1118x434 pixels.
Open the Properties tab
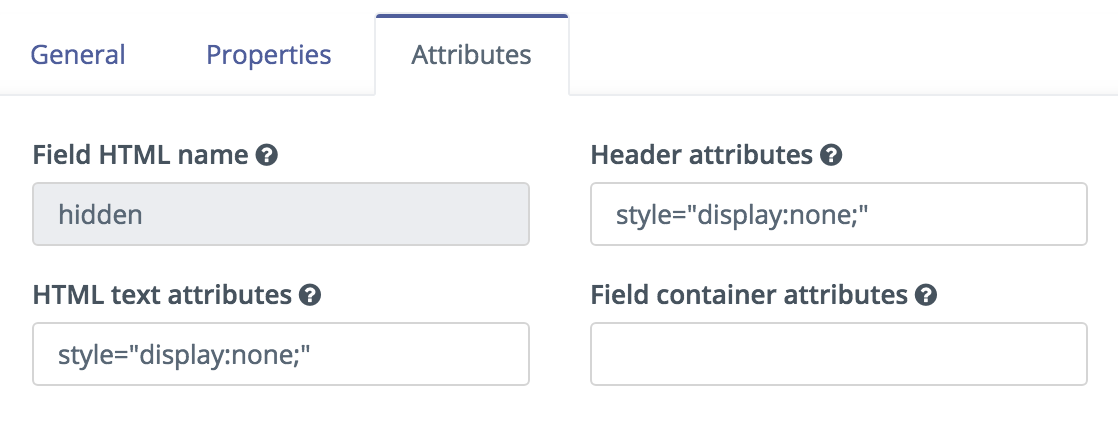(269, 55)
